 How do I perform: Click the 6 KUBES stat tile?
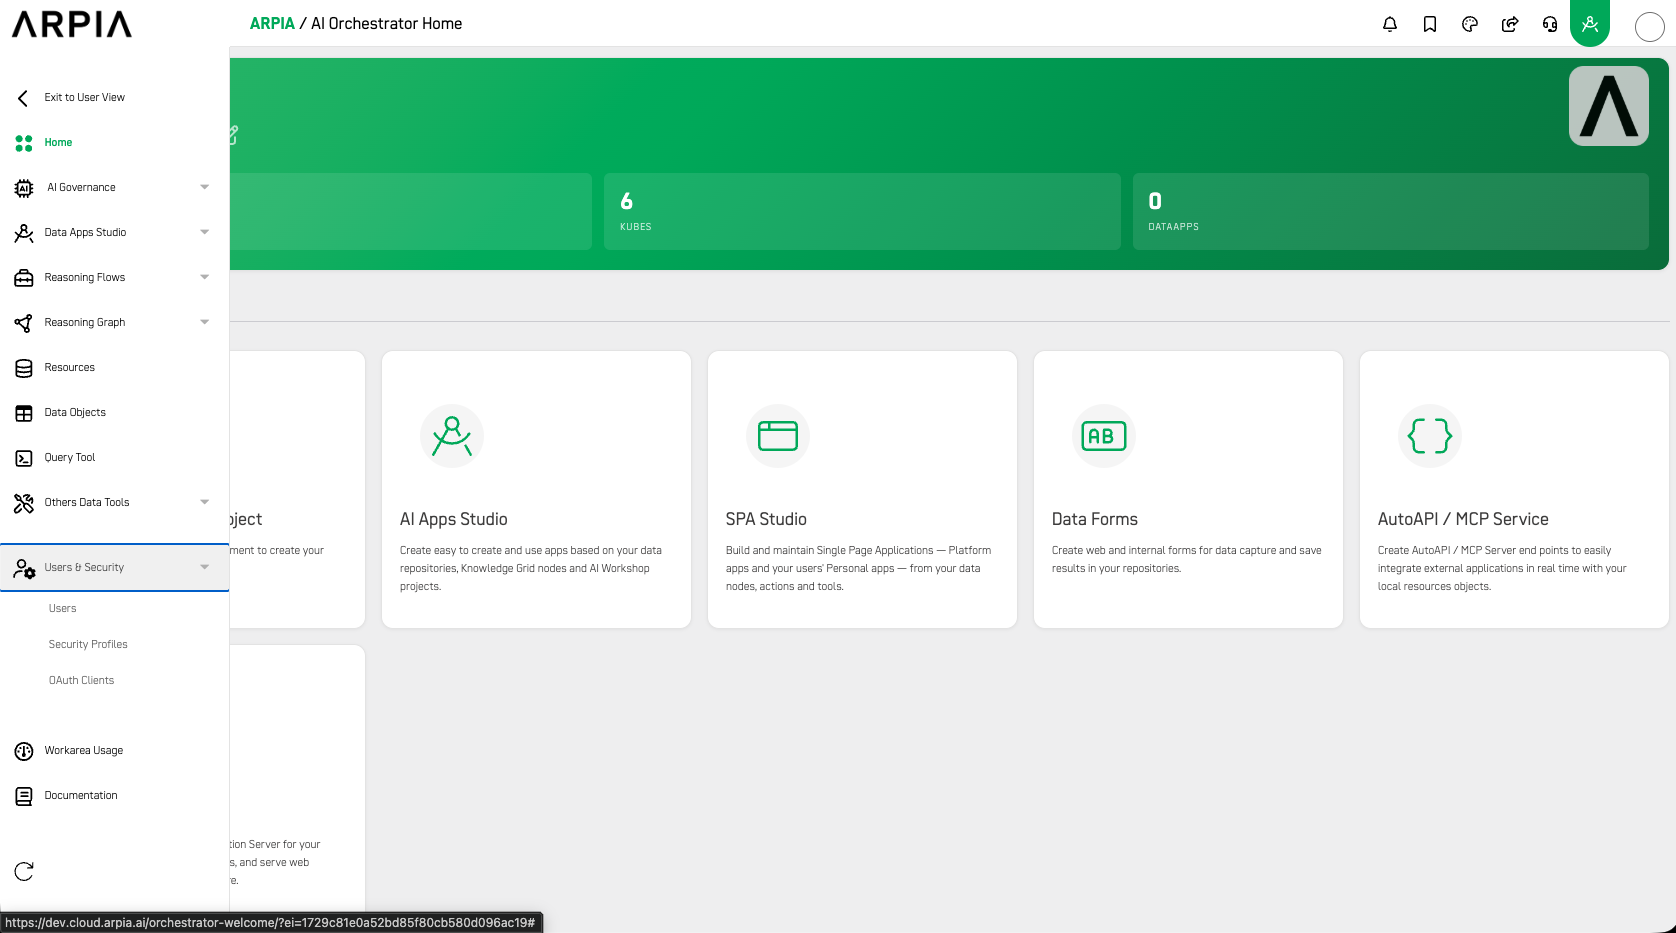(862, 212)
